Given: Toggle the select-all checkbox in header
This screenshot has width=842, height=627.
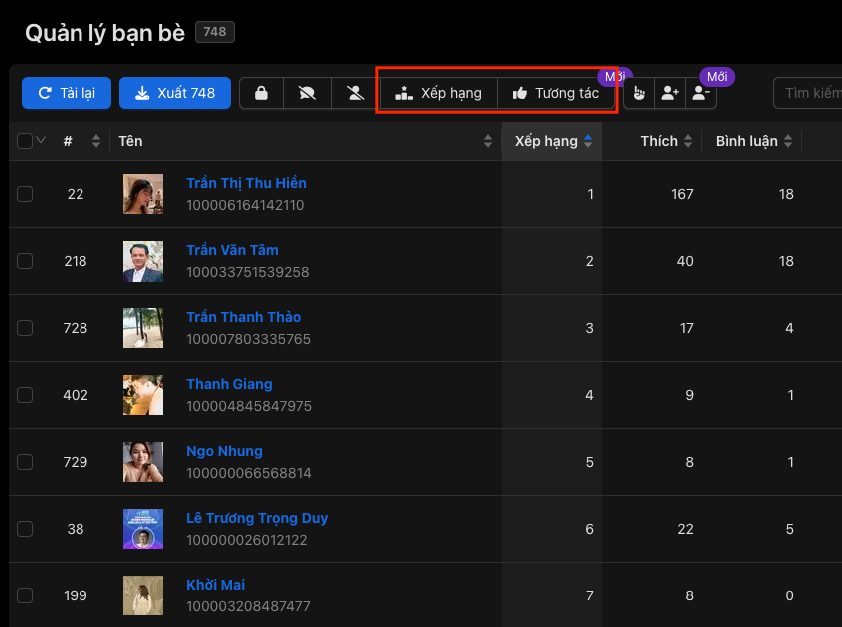Looking at the screenshot, I should 25,141.
